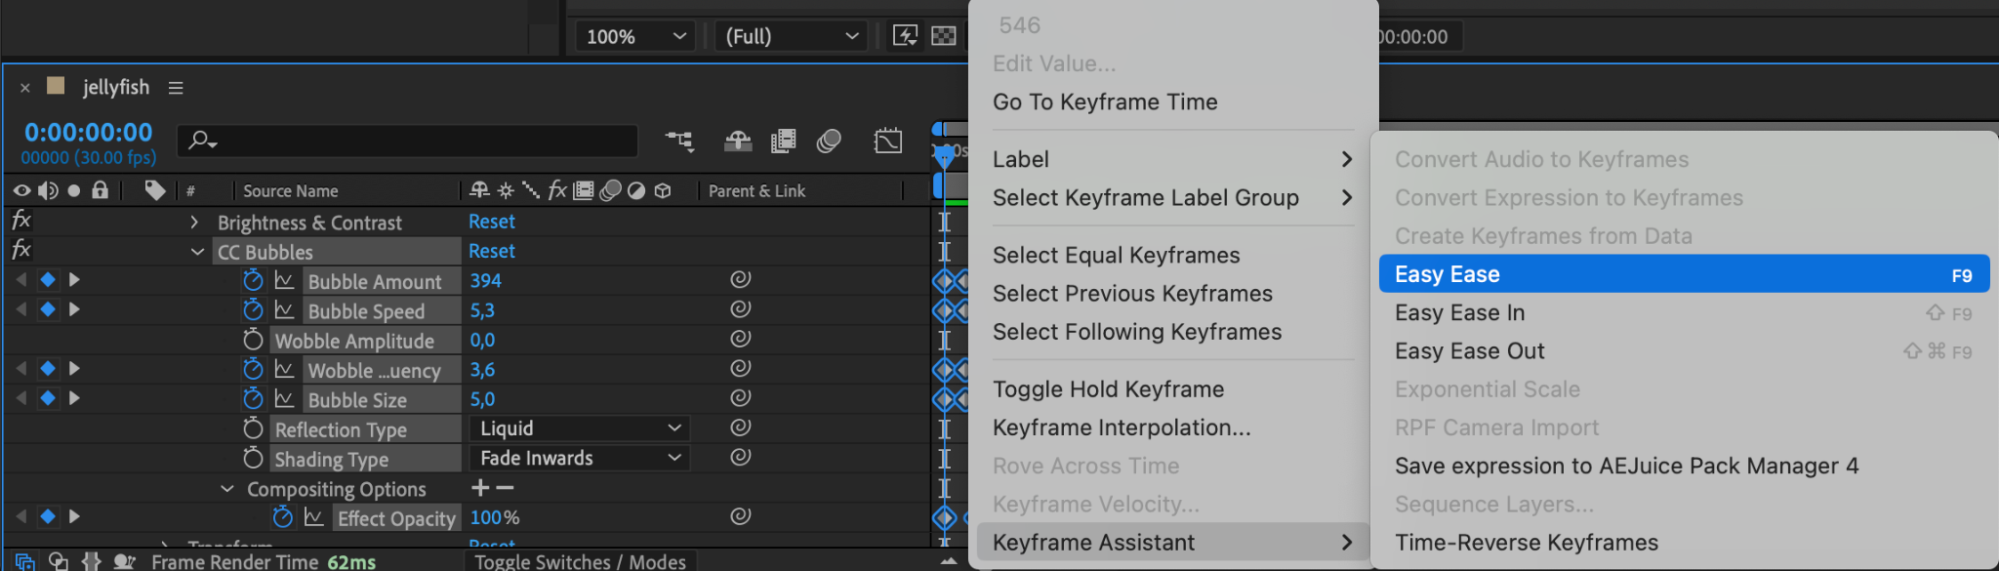Click the expression pick whip for Bubble Size
The width and height of the screenshot is (1999, 572).
[740, 398]
